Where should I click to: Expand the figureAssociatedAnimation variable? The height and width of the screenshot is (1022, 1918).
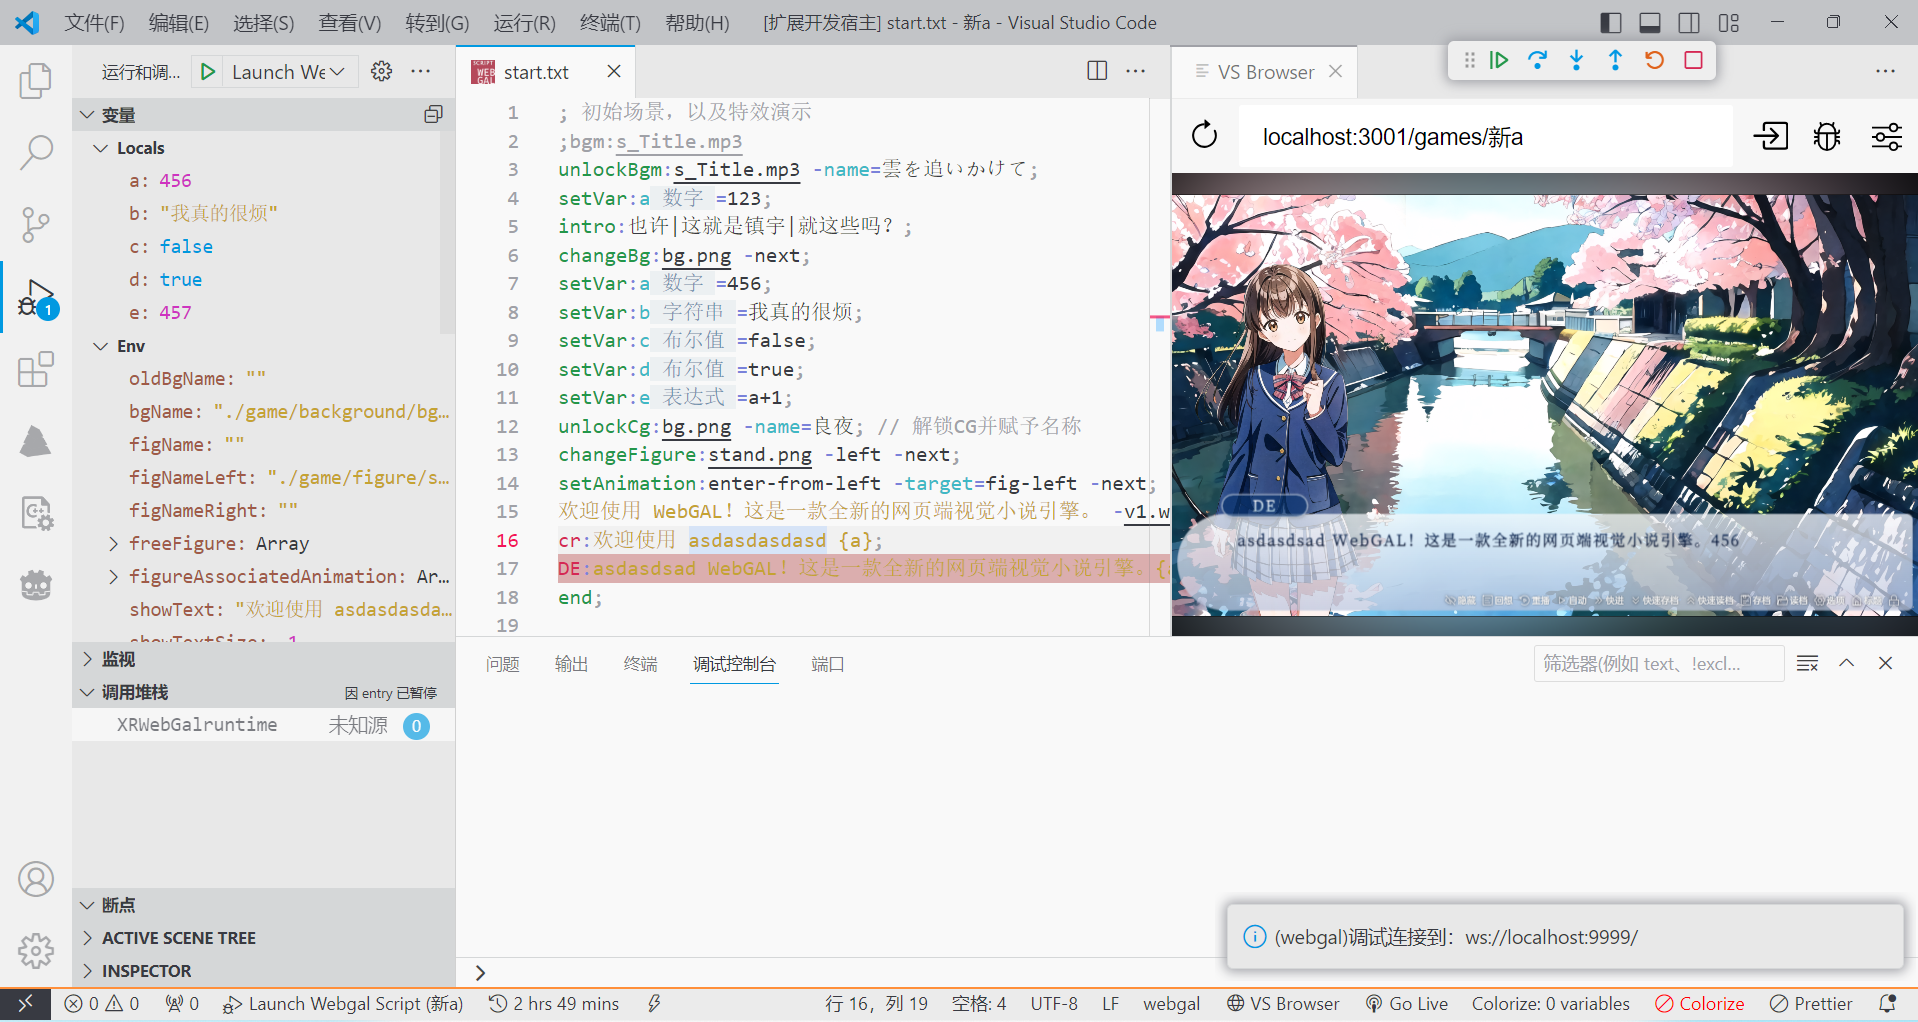(113, 577)
